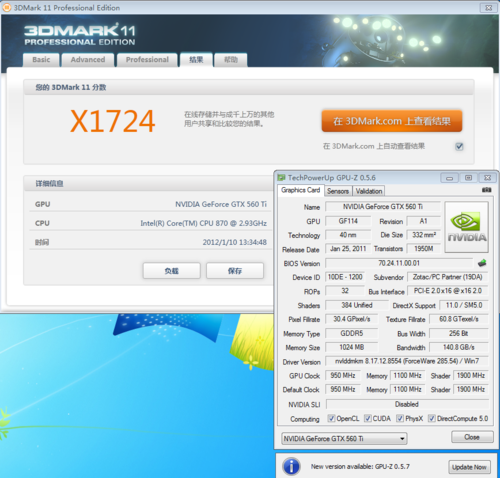Click the Intel Core CPU 870 @ 2.93GHz text

(x=203, y=223)
